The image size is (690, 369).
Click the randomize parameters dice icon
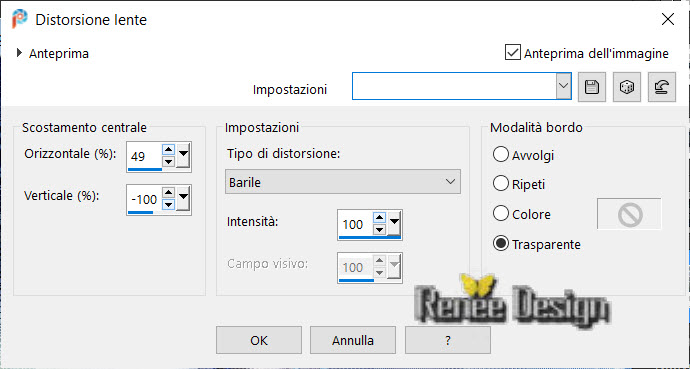[627, 87]
